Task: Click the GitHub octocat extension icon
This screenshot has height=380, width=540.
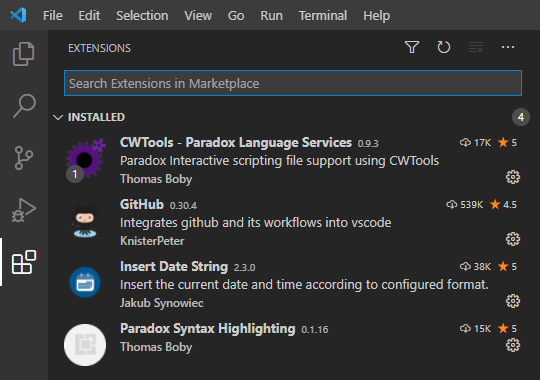Action: pos(85,221)
